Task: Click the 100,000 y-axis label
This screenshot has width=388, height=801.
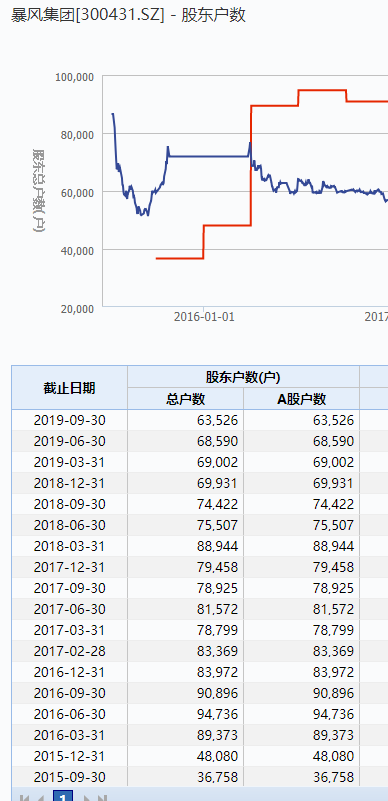Action: (75, 77)
